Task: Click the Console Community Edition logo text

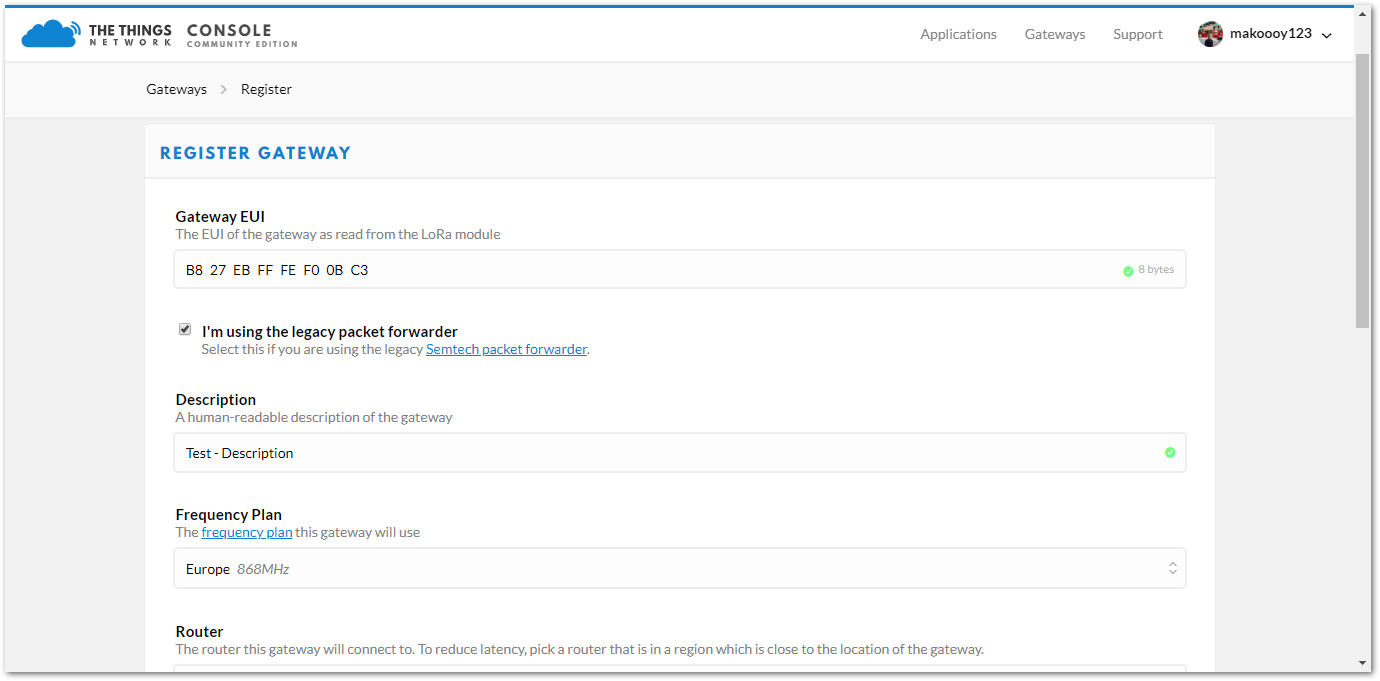Action: click(x=241, y=35)
